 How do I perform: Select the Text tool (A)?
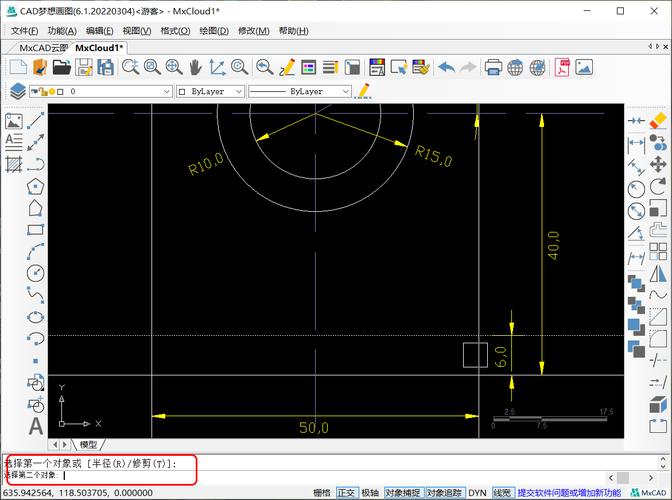pos(36,427)
